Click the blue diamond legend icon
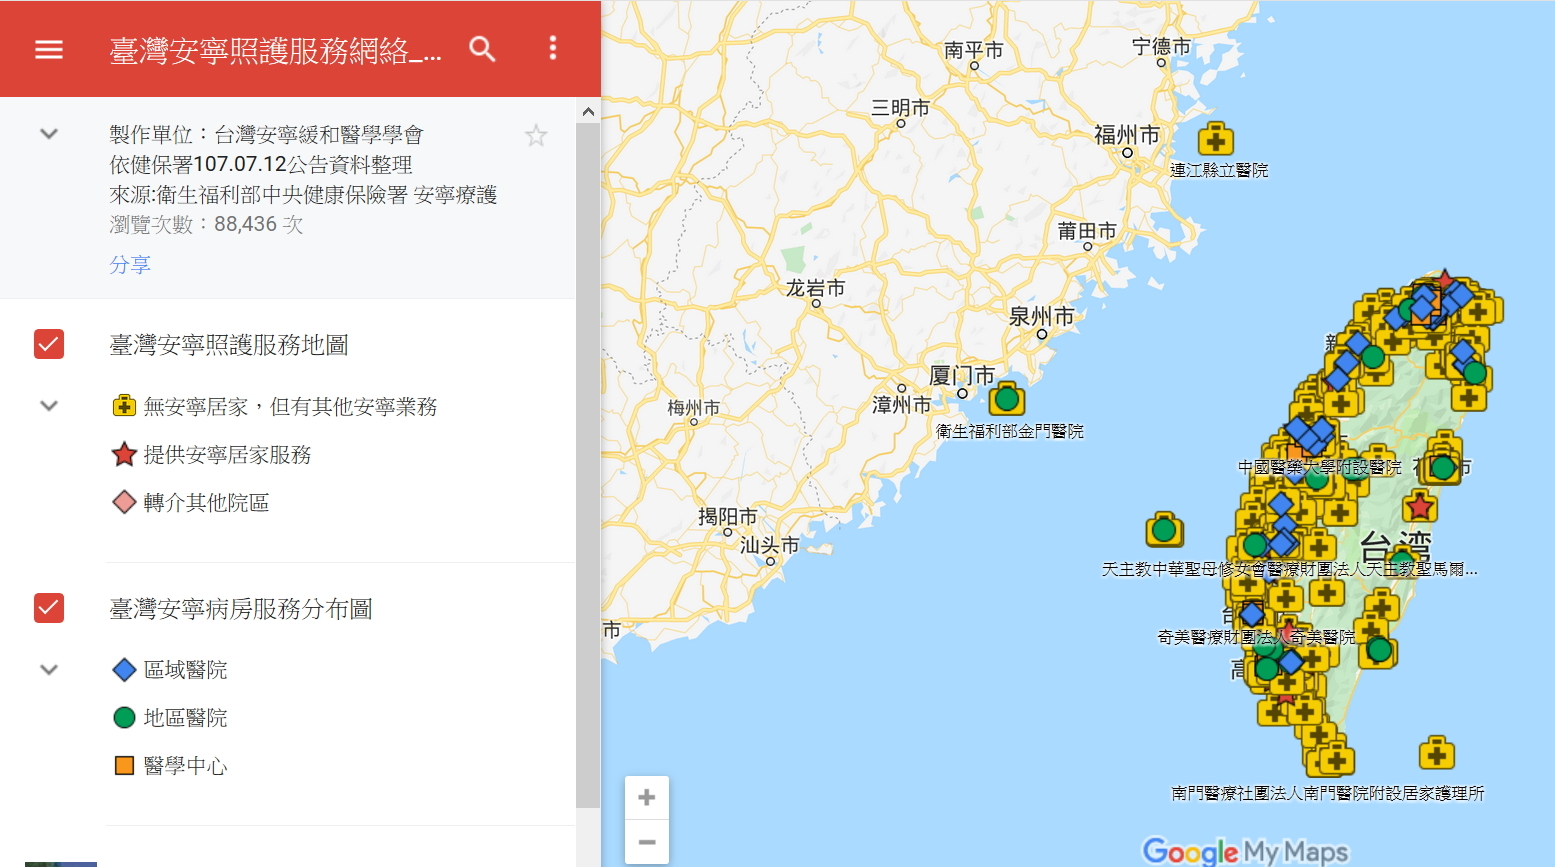This screenshot has height=867, width=1555. [124, 670]
